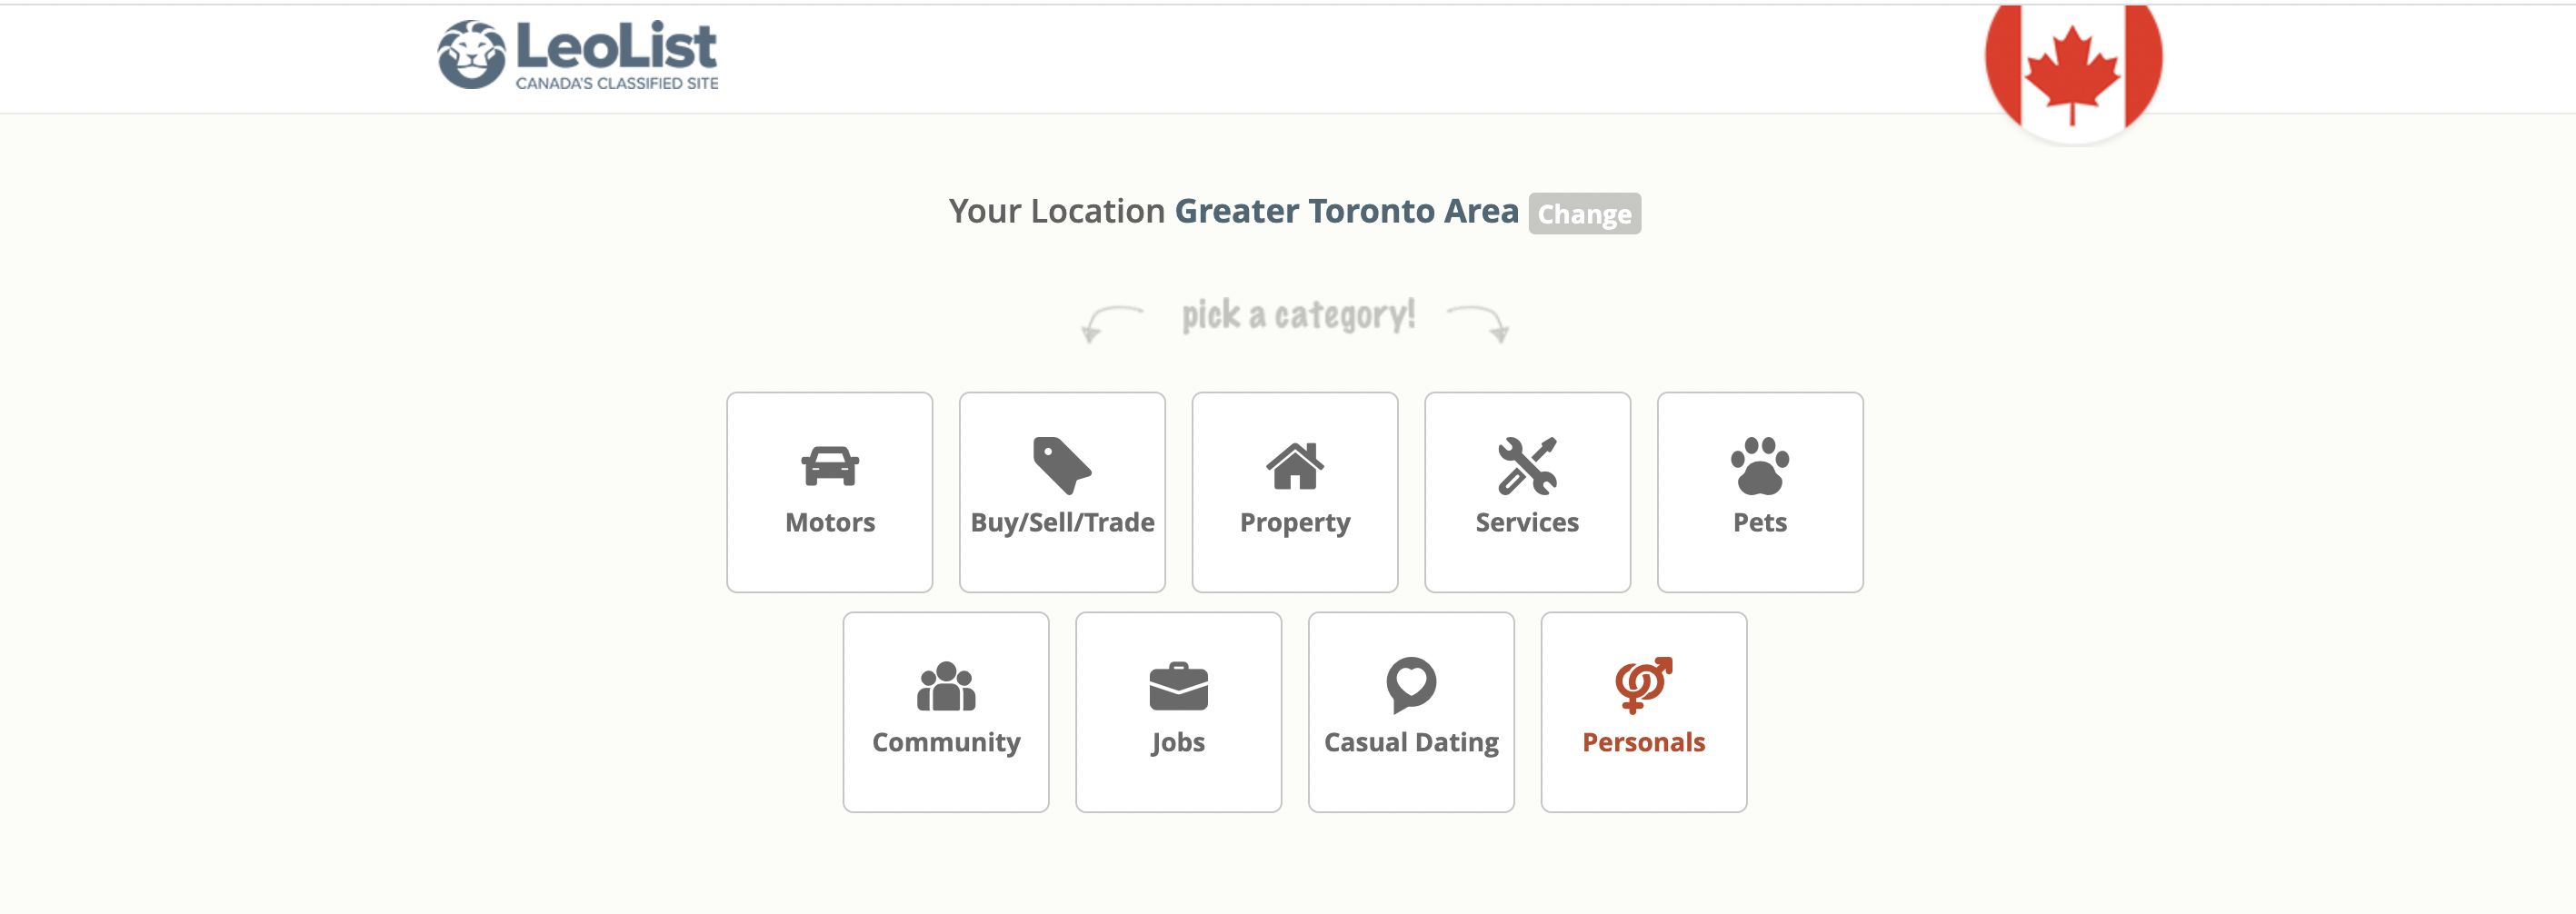Viewport: 2576px width, 914px height.
Task: Open the Motors category label
Action: 829,522
